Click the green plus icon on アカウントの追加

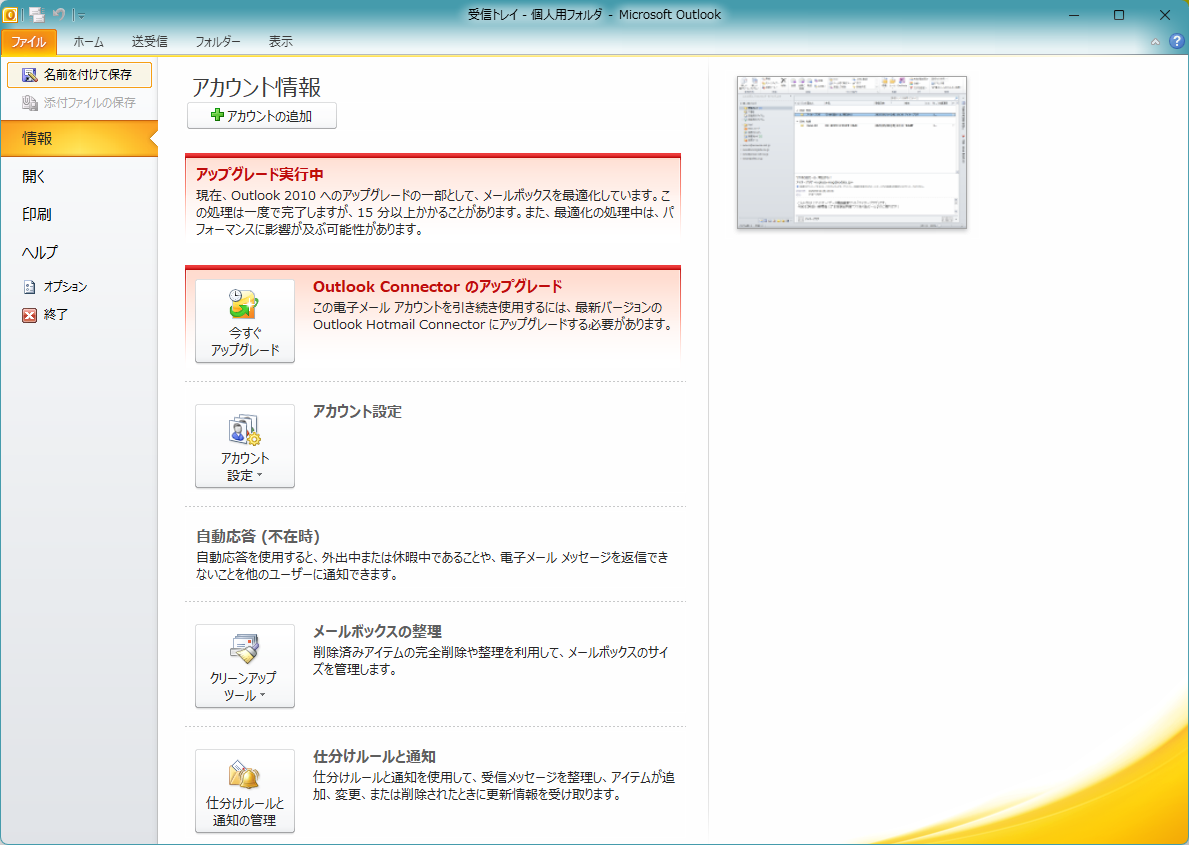[217, 115]
